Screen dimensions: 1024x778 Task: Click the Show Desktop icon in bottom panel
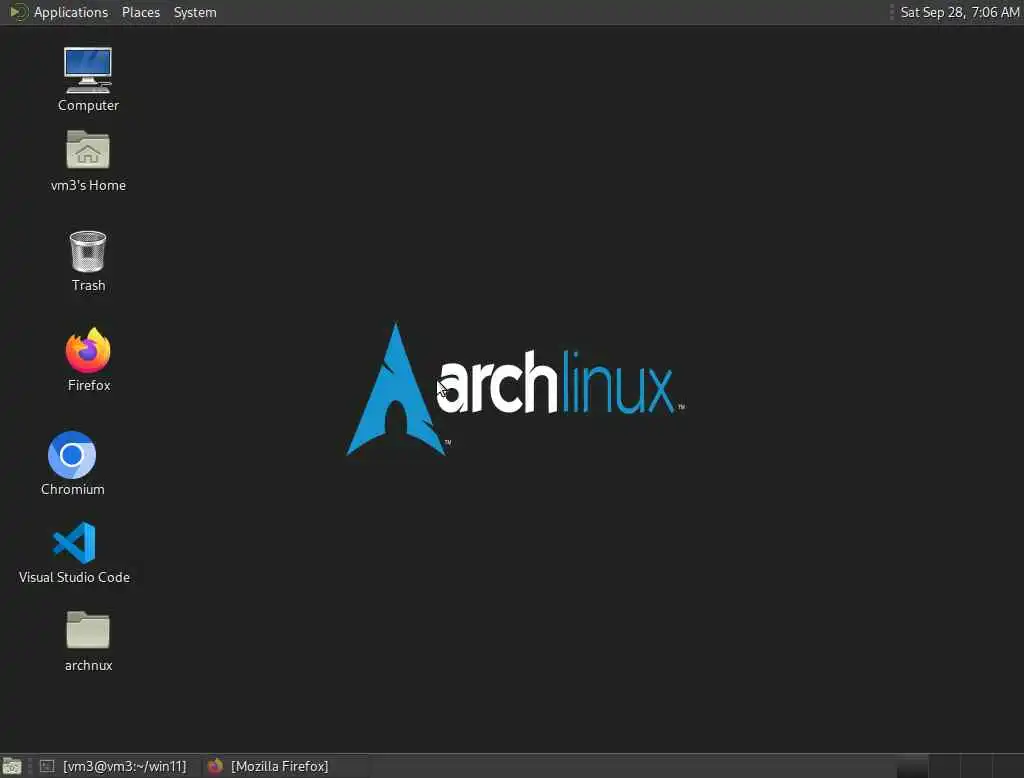12,766
